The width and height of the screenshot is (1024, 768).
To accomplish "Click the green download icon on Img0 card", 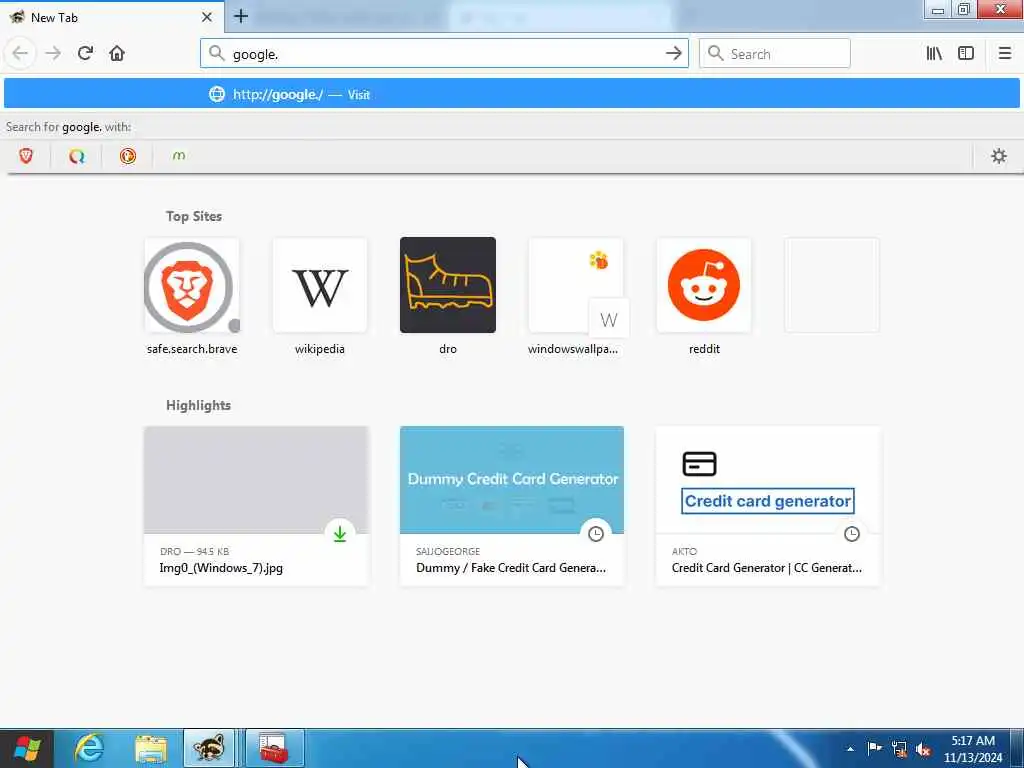I will (x=340, y=534).
